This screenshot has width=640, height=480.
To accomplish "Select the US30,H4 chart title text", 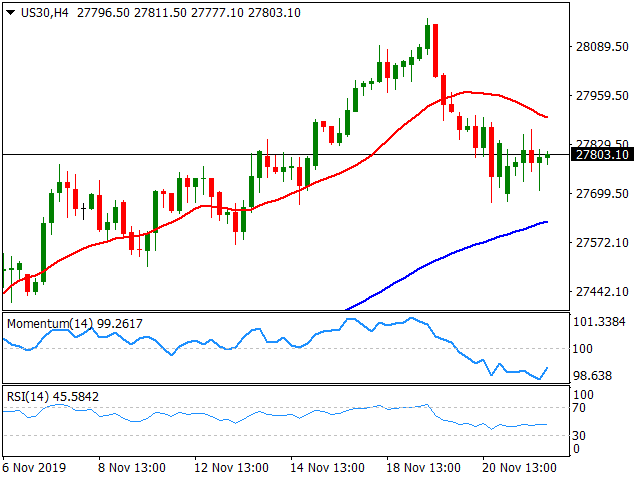I will pyautogui.click(x=44, y=13).
